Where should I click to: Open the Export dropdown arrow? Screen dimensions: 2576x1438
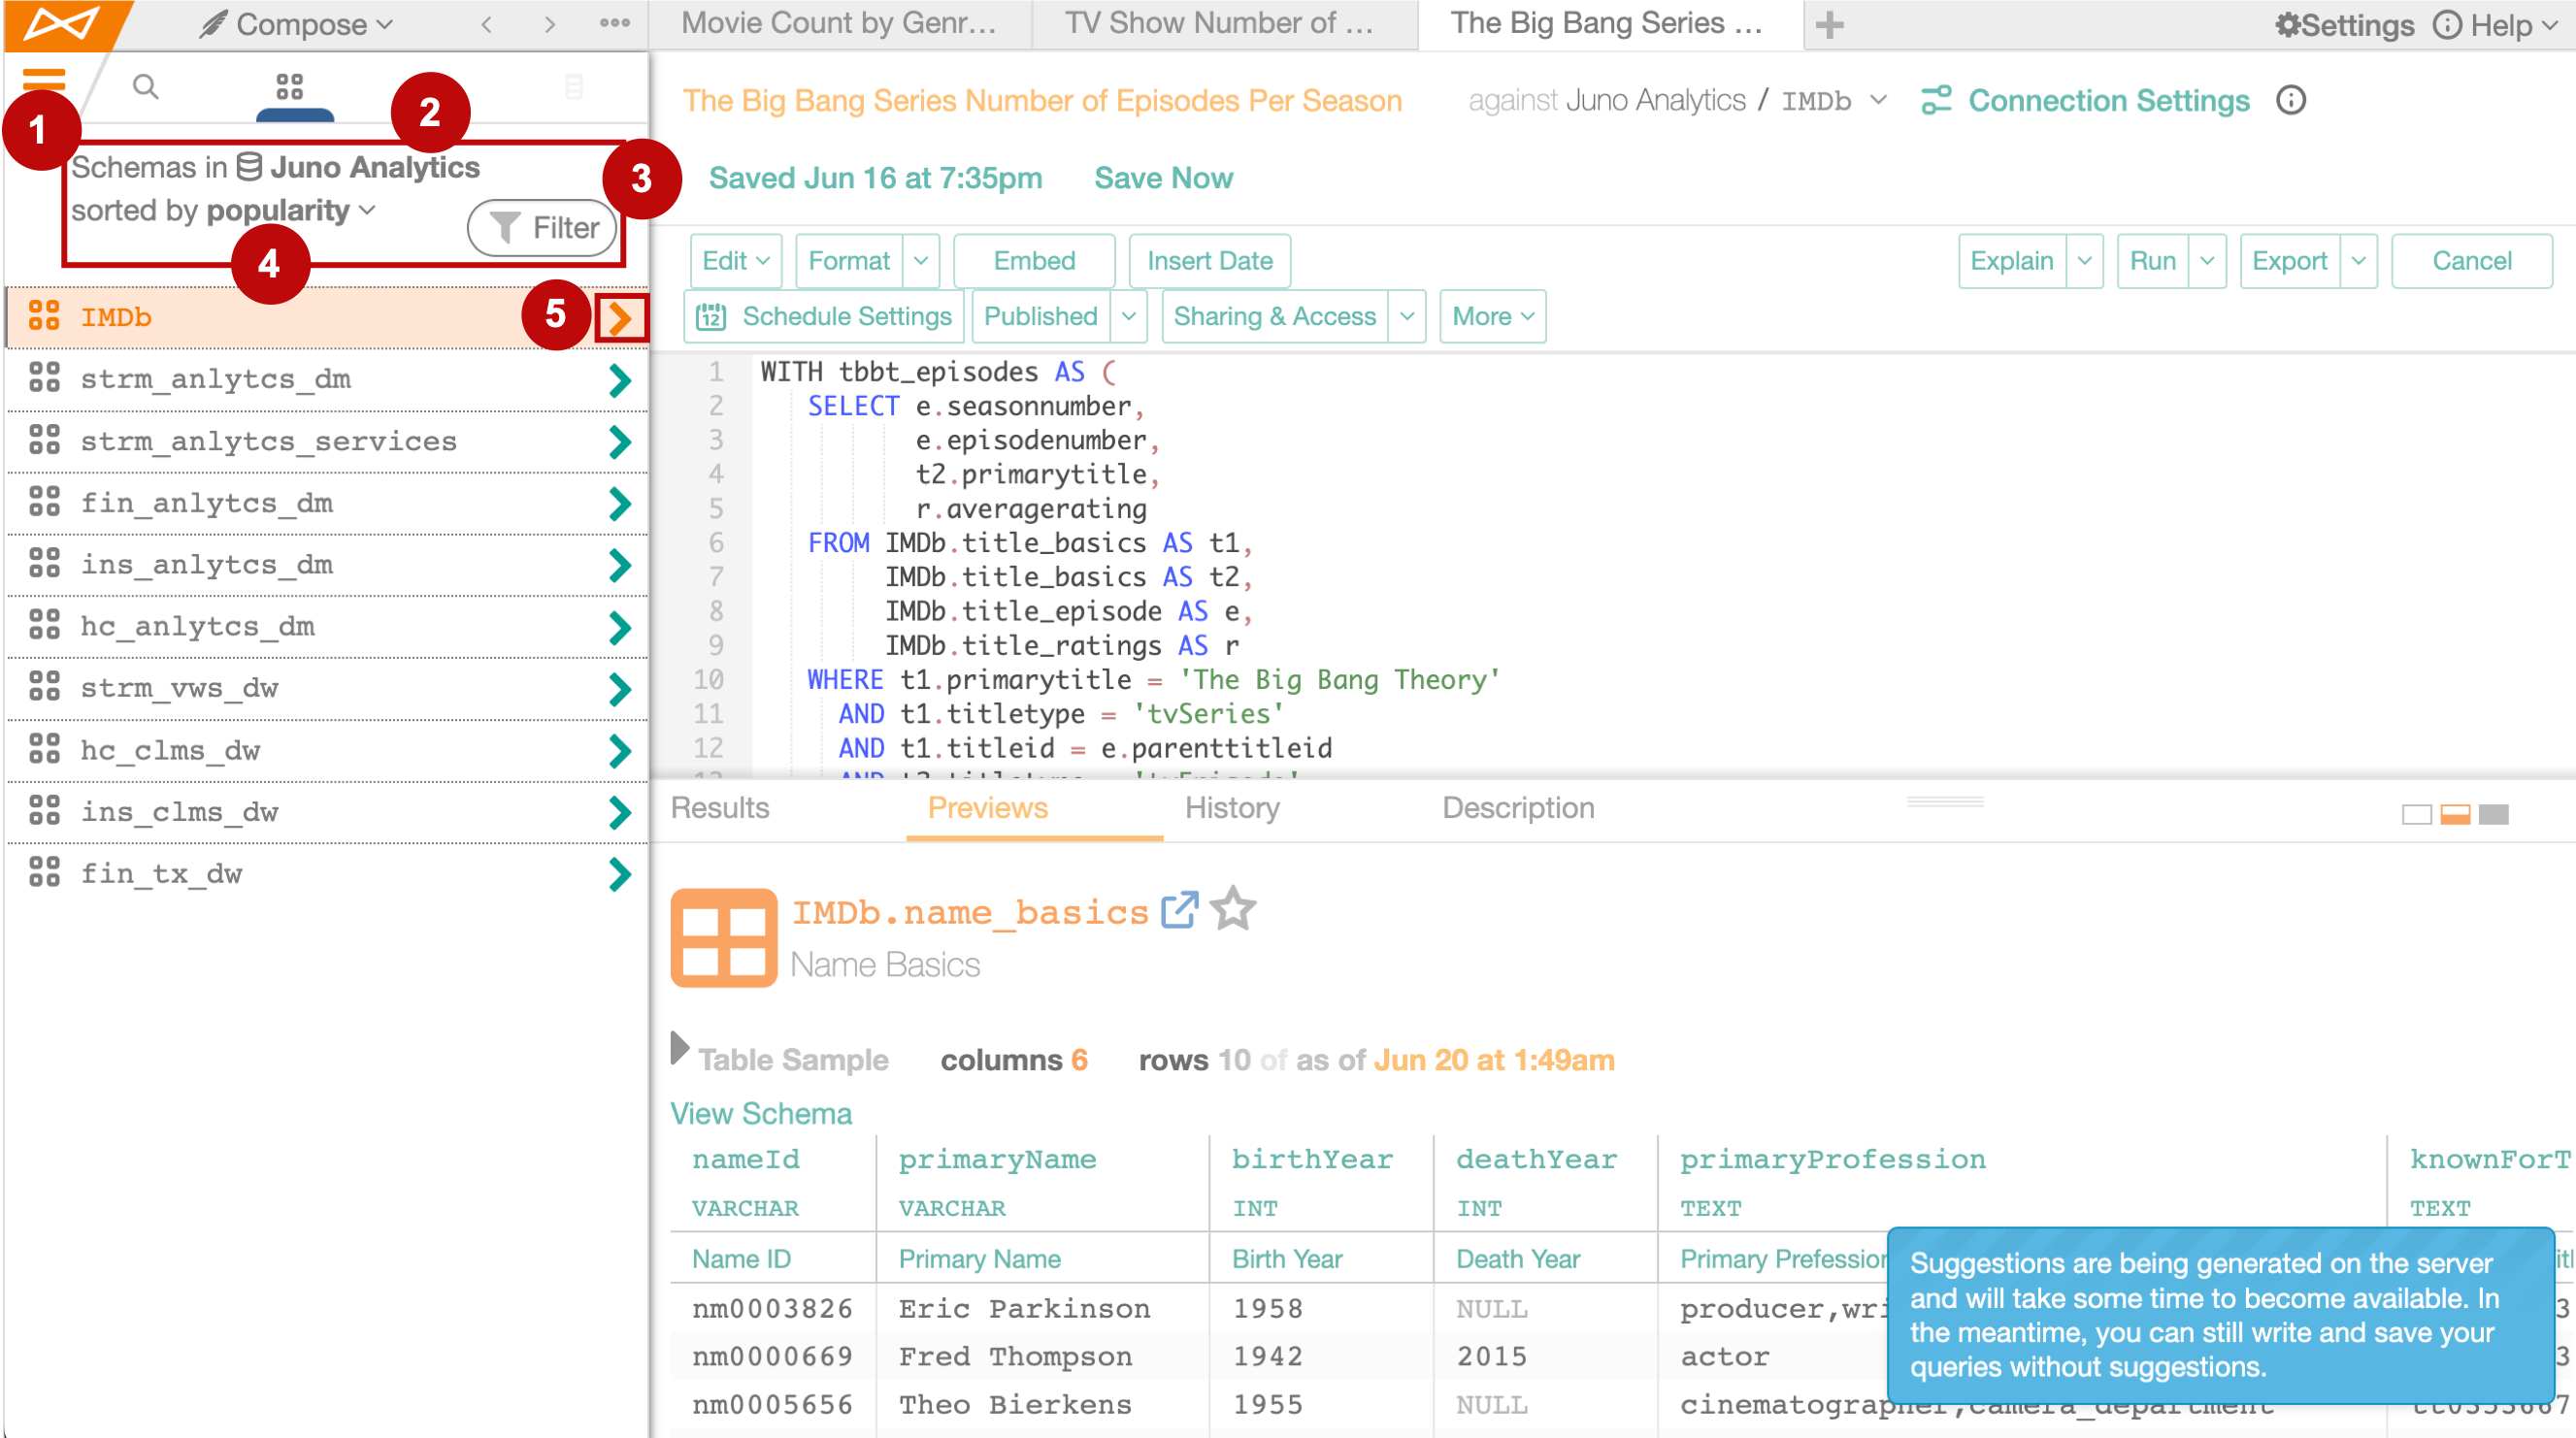click(2358, 261)
